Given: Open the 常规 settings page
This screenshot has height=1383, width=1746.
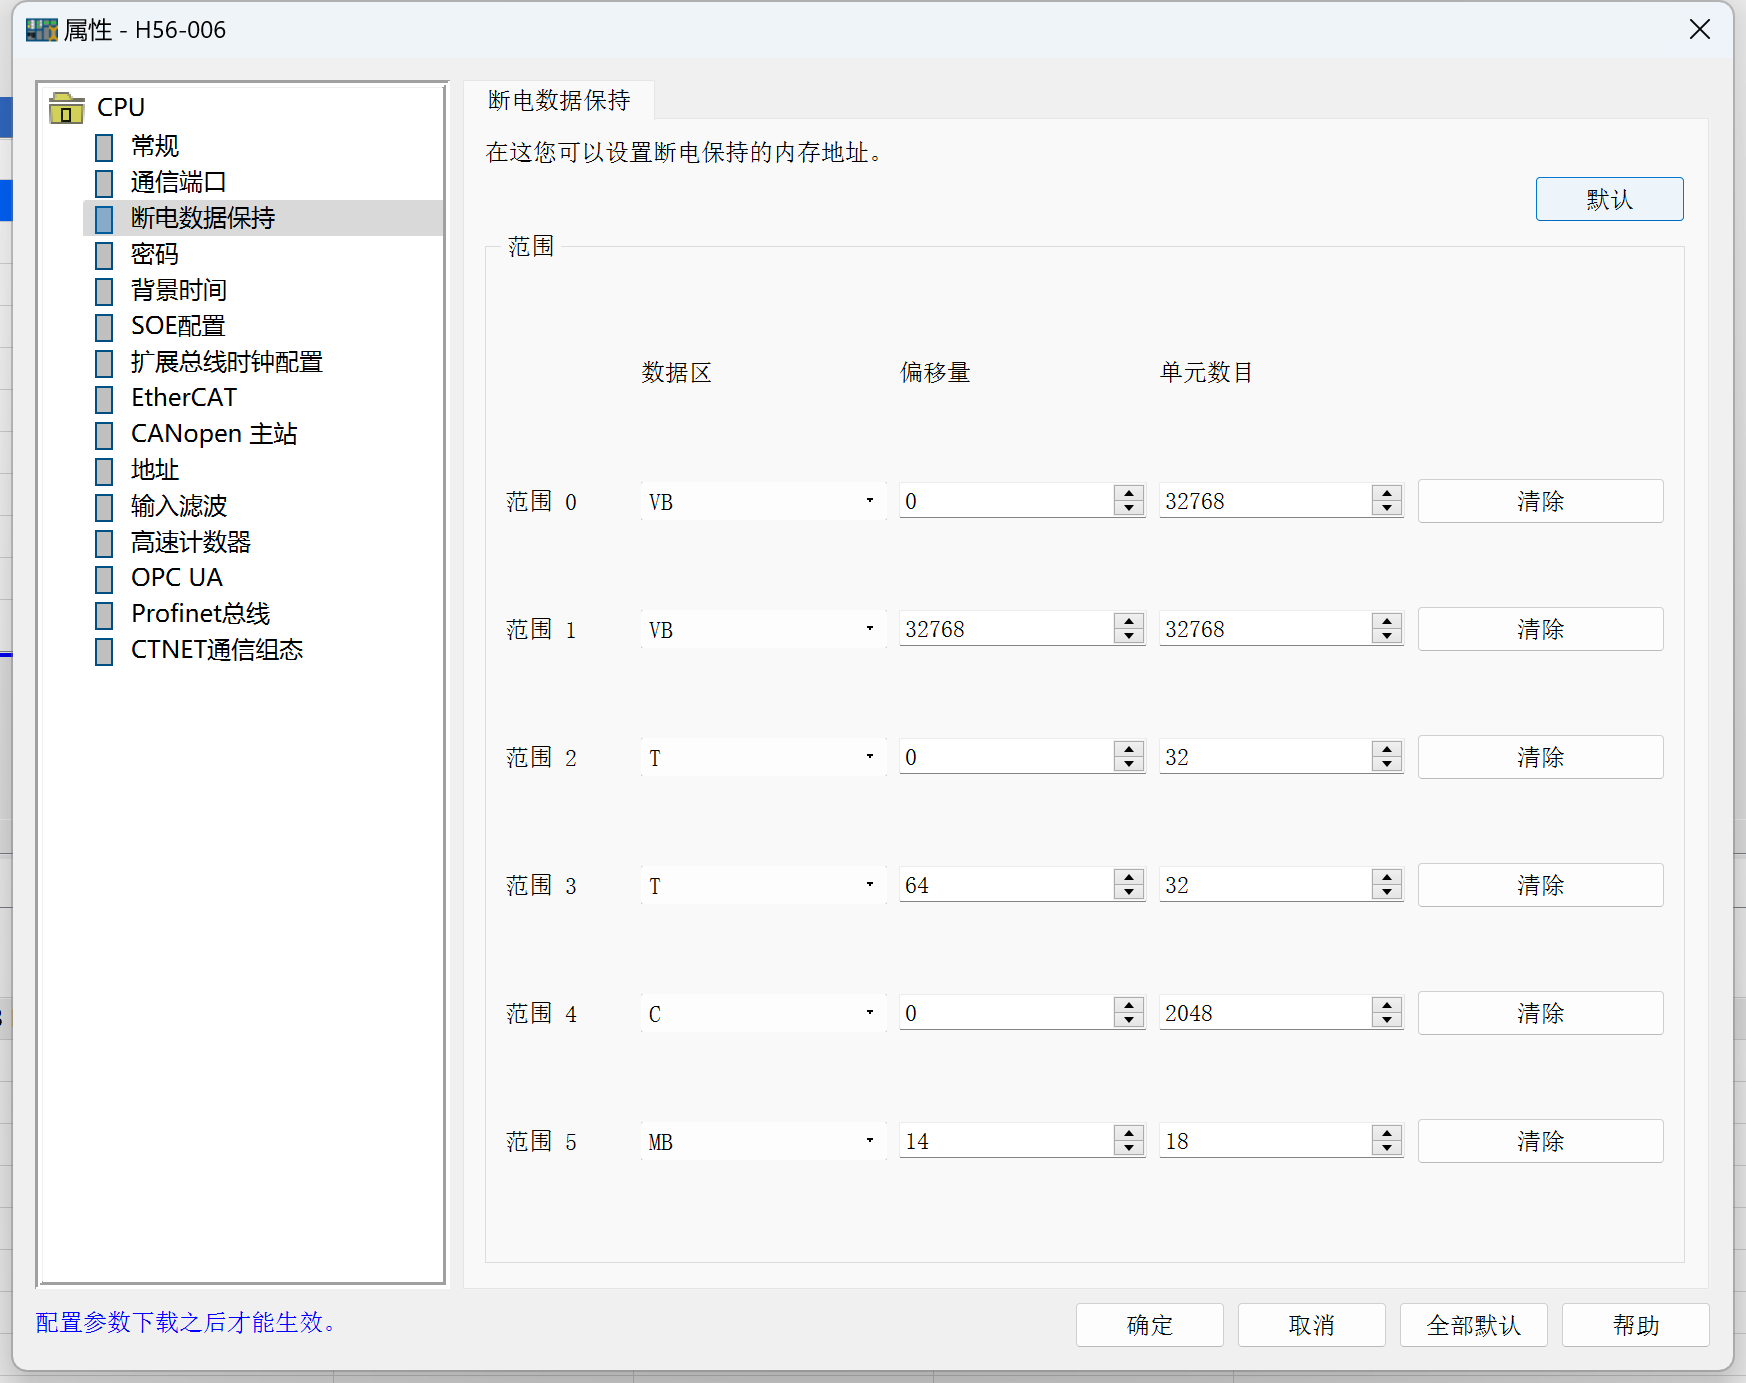Looking at the screenshot, I should tap(155, 146).
